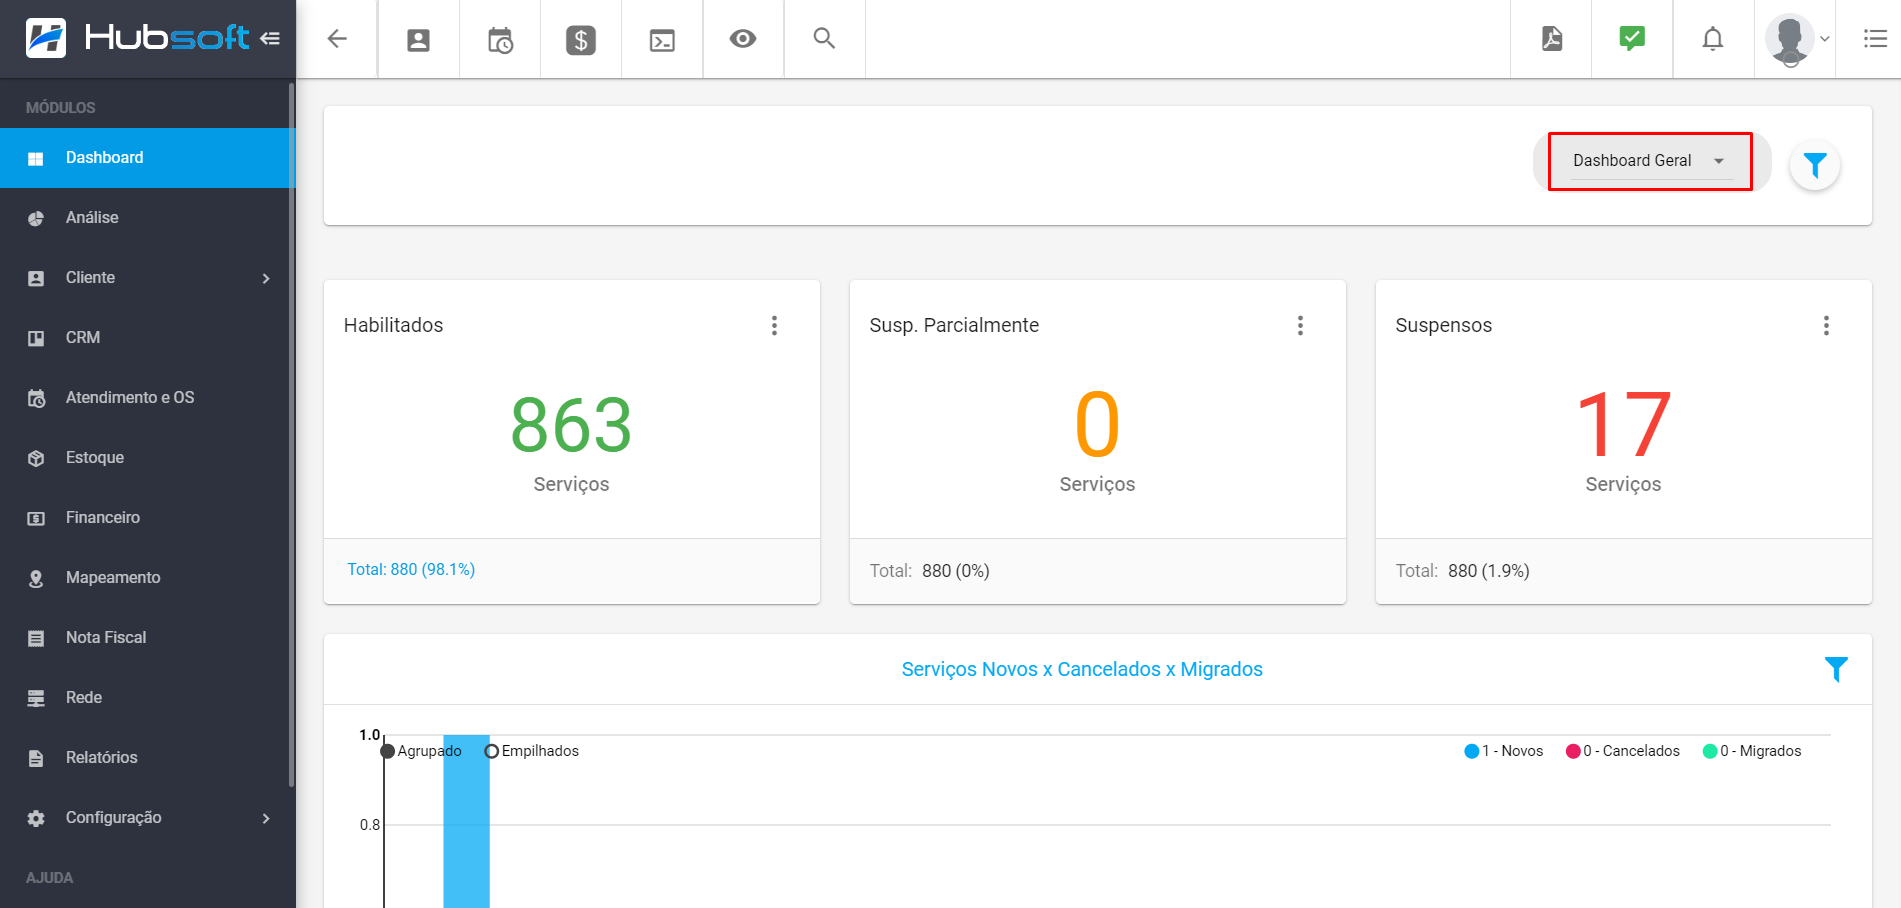Click the eye view icon in toolbar
Image resolution: width=1901 pixels, height=908 pixels.
pyautogui.click(x=742, y=38)
